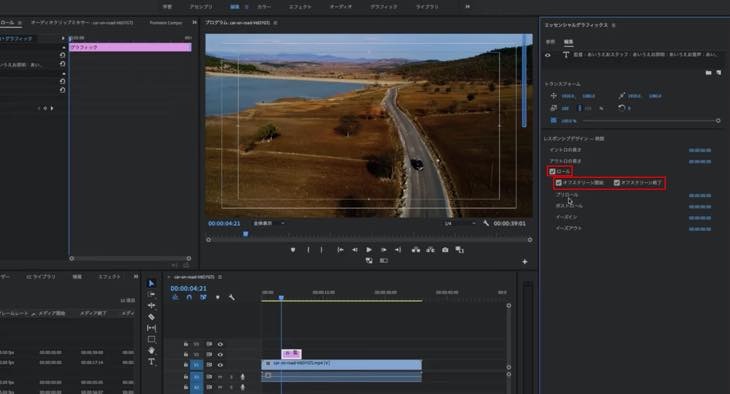
Task: Open Program monitor panel menu
Action: tap(275, 22)
